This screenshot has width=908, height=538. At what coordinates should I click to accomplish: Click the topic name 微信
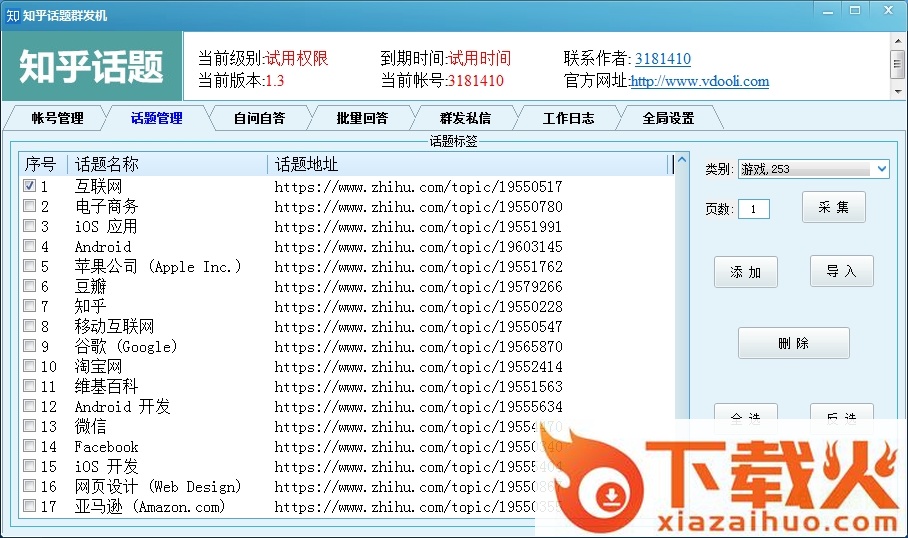(91, 427)
